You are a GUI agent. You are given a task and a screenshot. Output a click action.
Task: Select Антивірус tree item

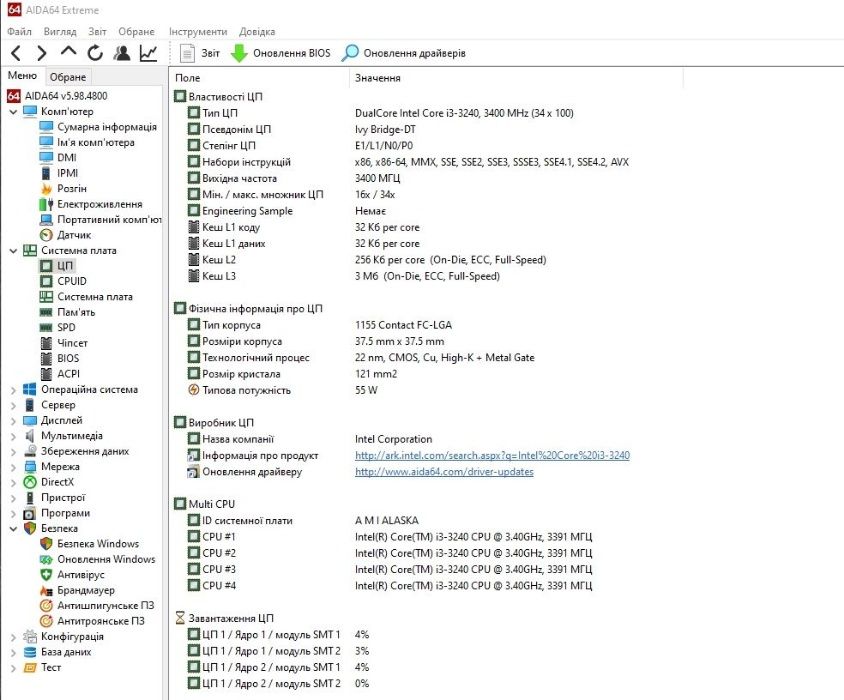(x=72, y=575)
